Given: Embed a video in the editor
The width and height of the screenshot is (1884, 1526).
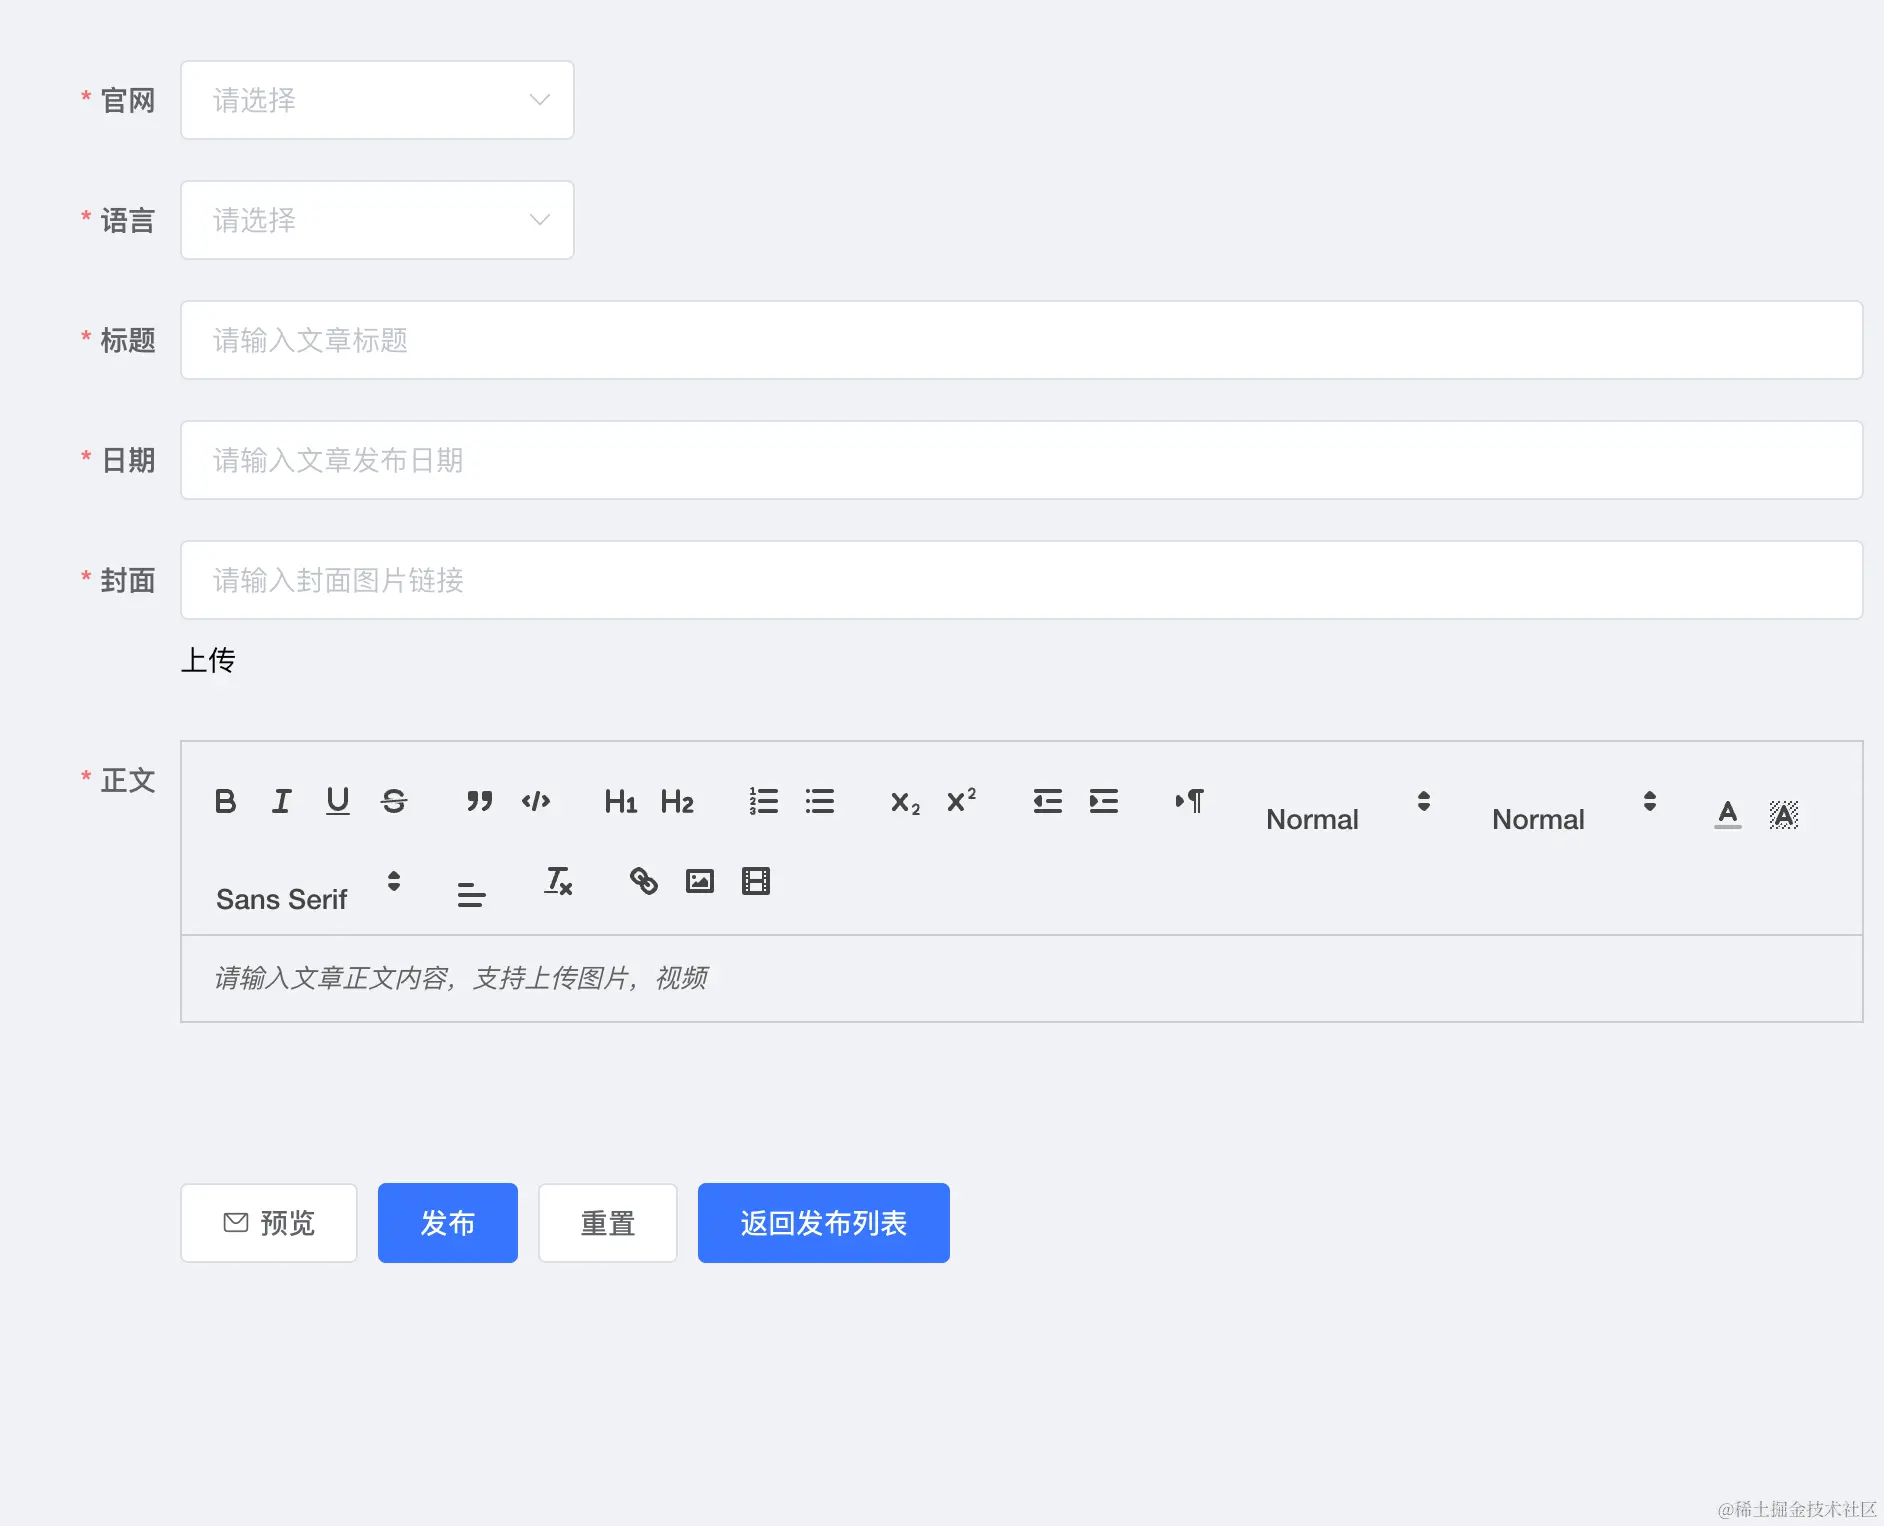Looking at the screenshot, I should point(755,881).
